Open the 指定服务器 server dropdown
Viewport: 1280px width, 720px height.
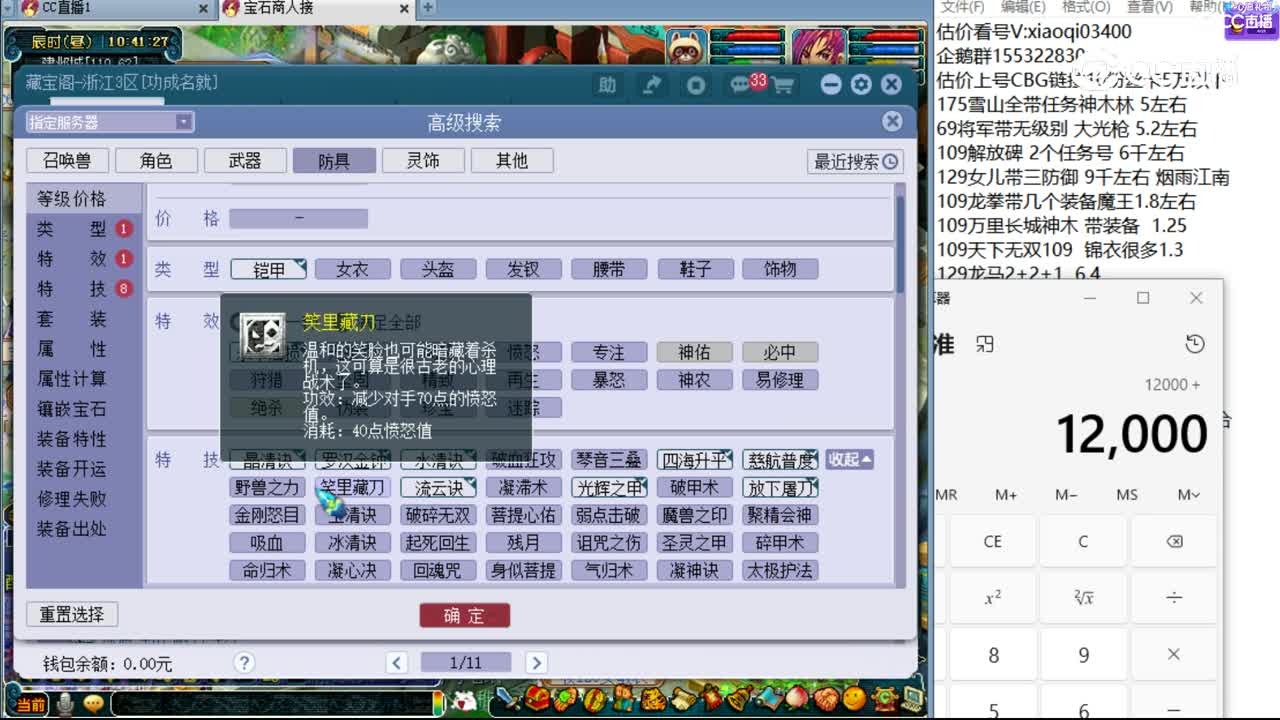pyautogui.click(x=183, y=121)
